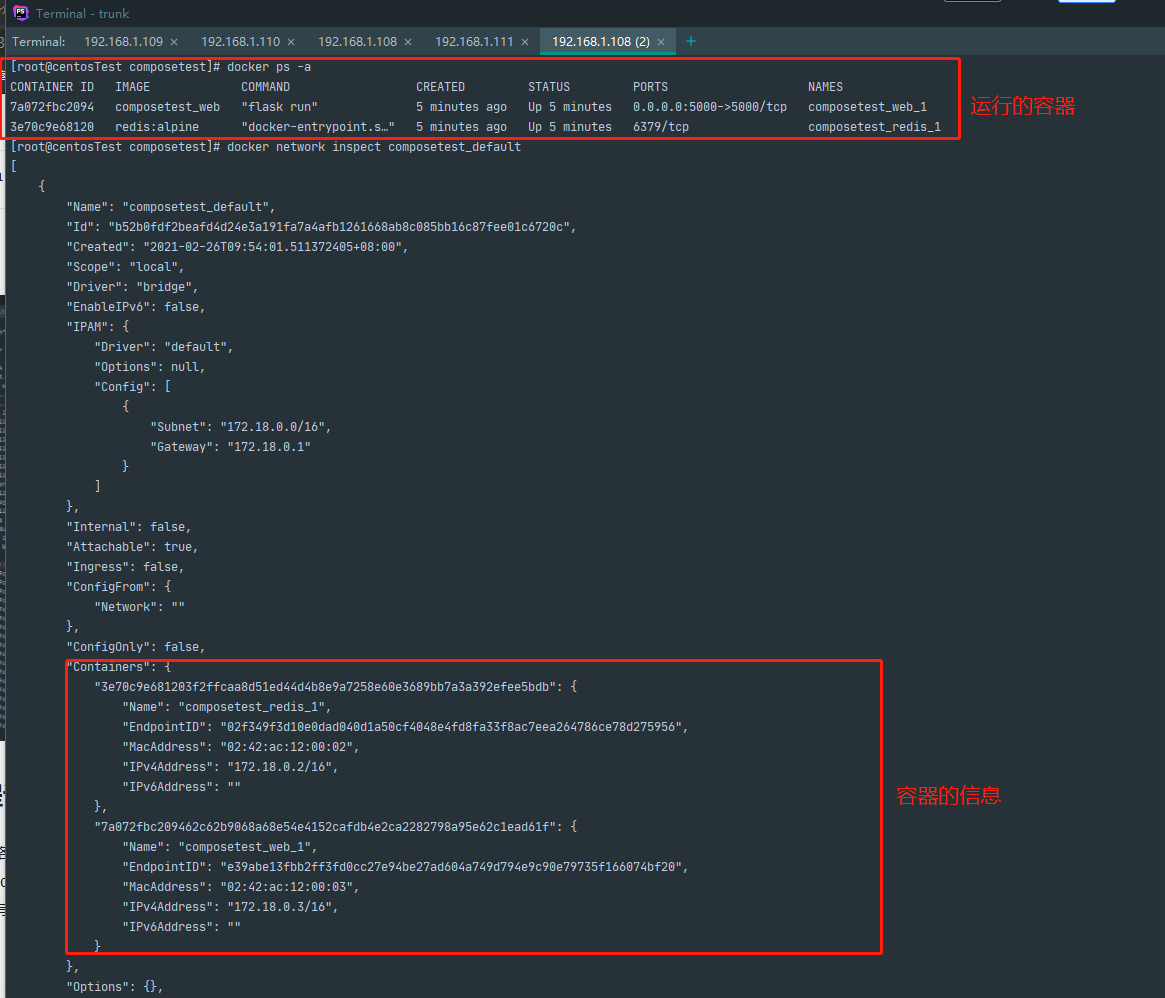
Task: Click the composetest_redis_1 name in NAMES column
Action: [874, 127]
